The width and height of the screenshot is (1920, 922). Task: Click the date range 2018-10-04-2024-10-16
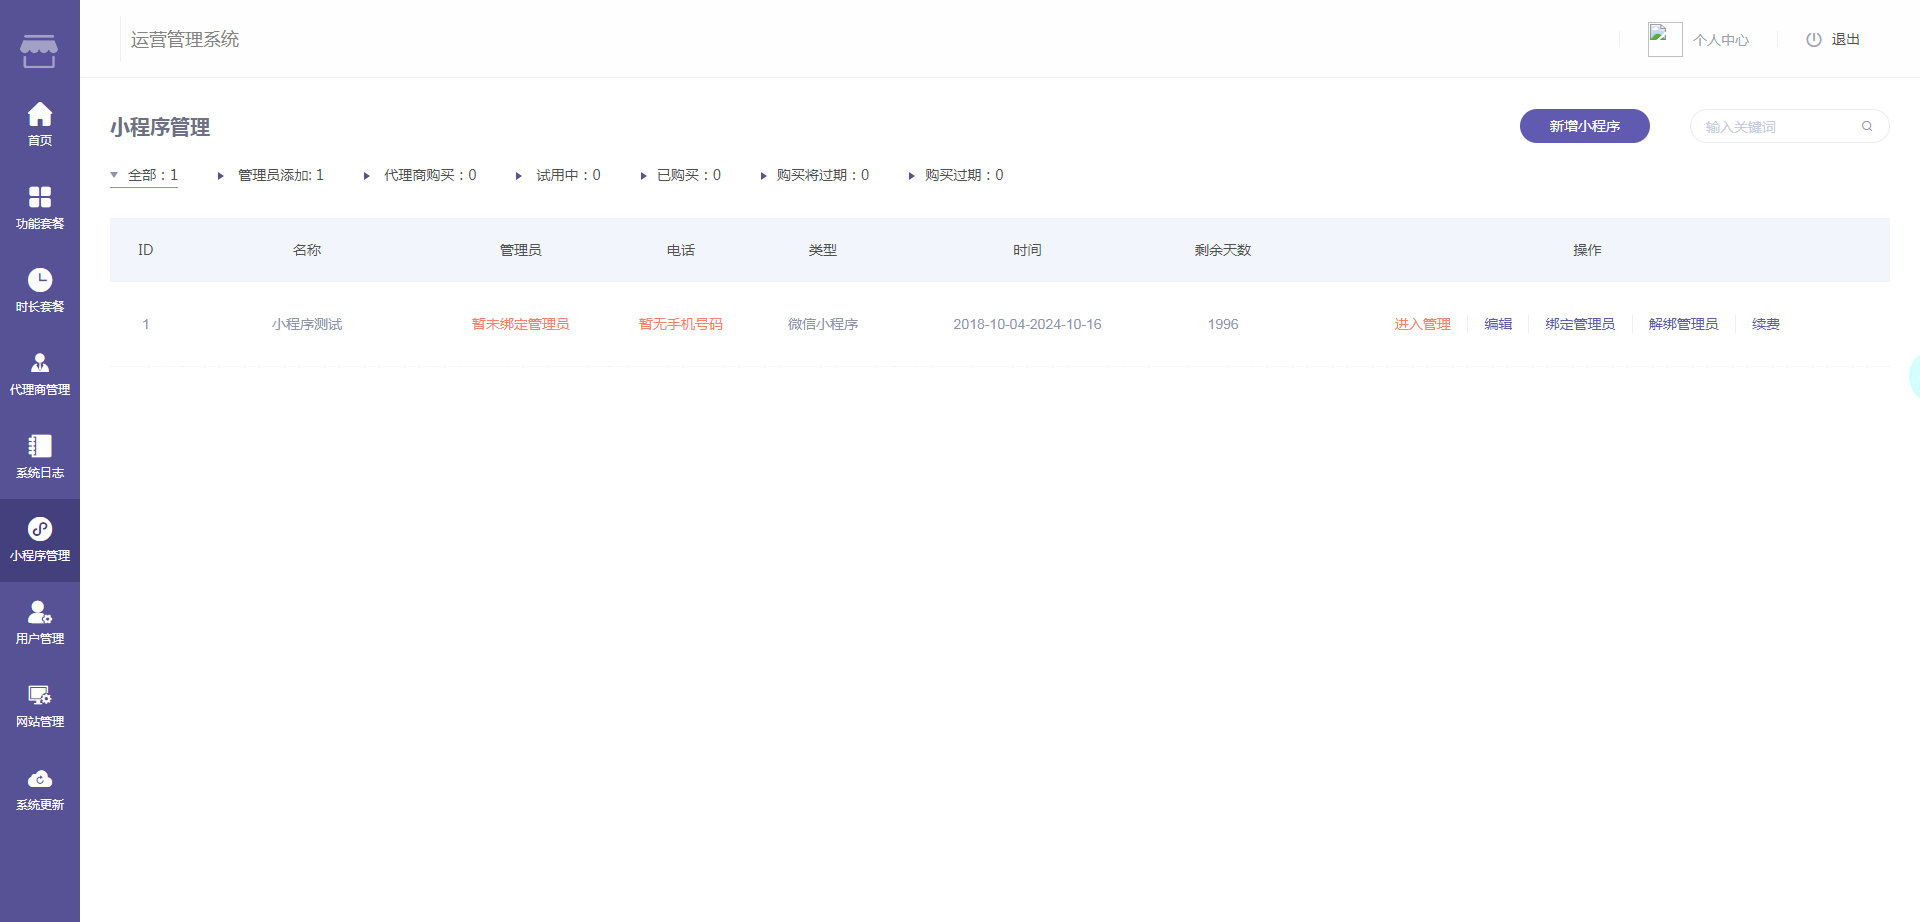[1027, 324]
